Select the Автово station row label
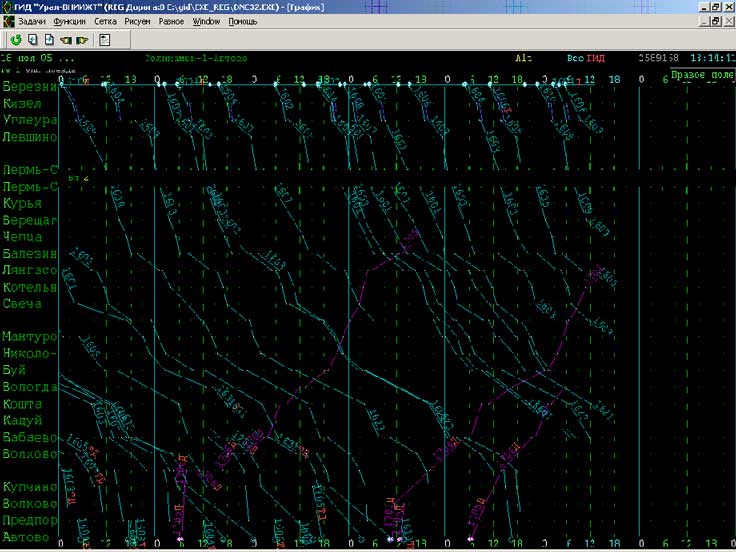The image size is (736, 552). tap(26, 537)
